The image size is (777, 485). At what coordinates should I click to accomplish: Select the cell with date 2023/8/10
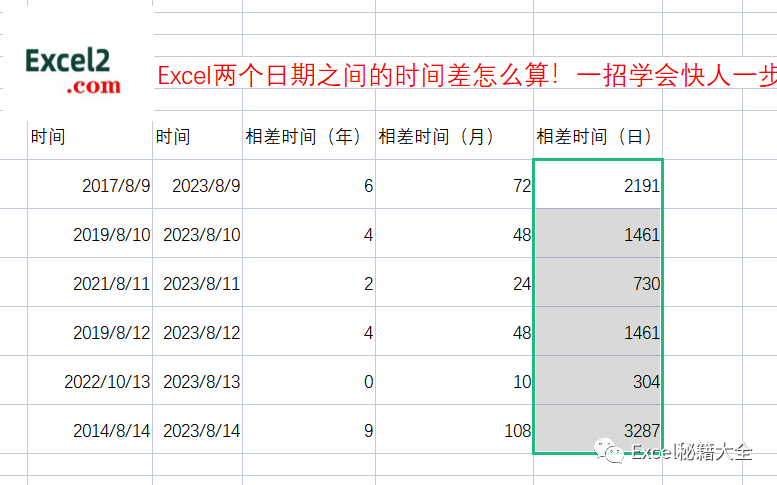(x=198, y=233)
